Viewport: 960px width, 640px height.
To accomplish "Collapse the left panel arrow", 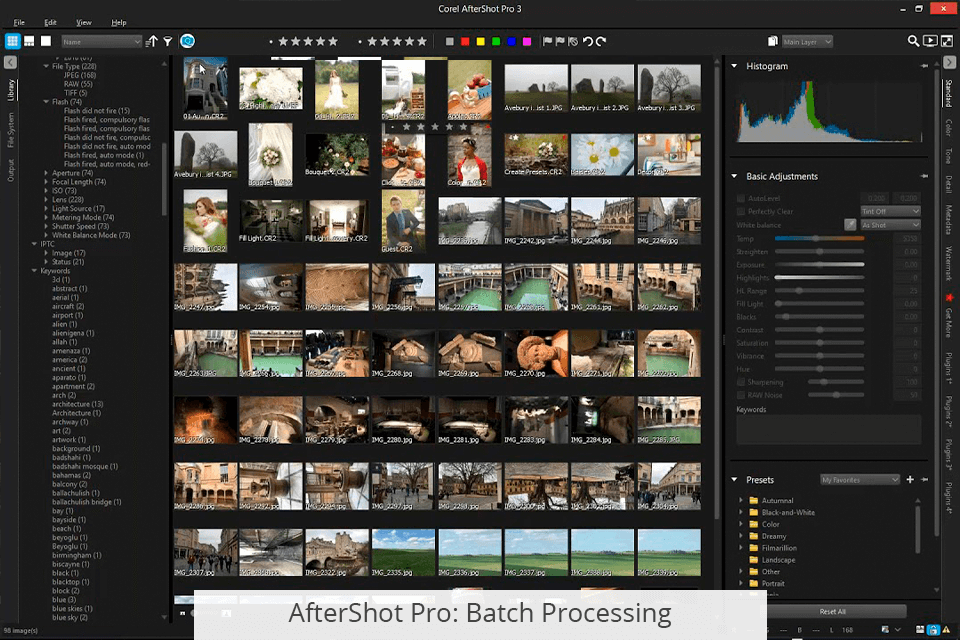I will (x=10, y=62).
